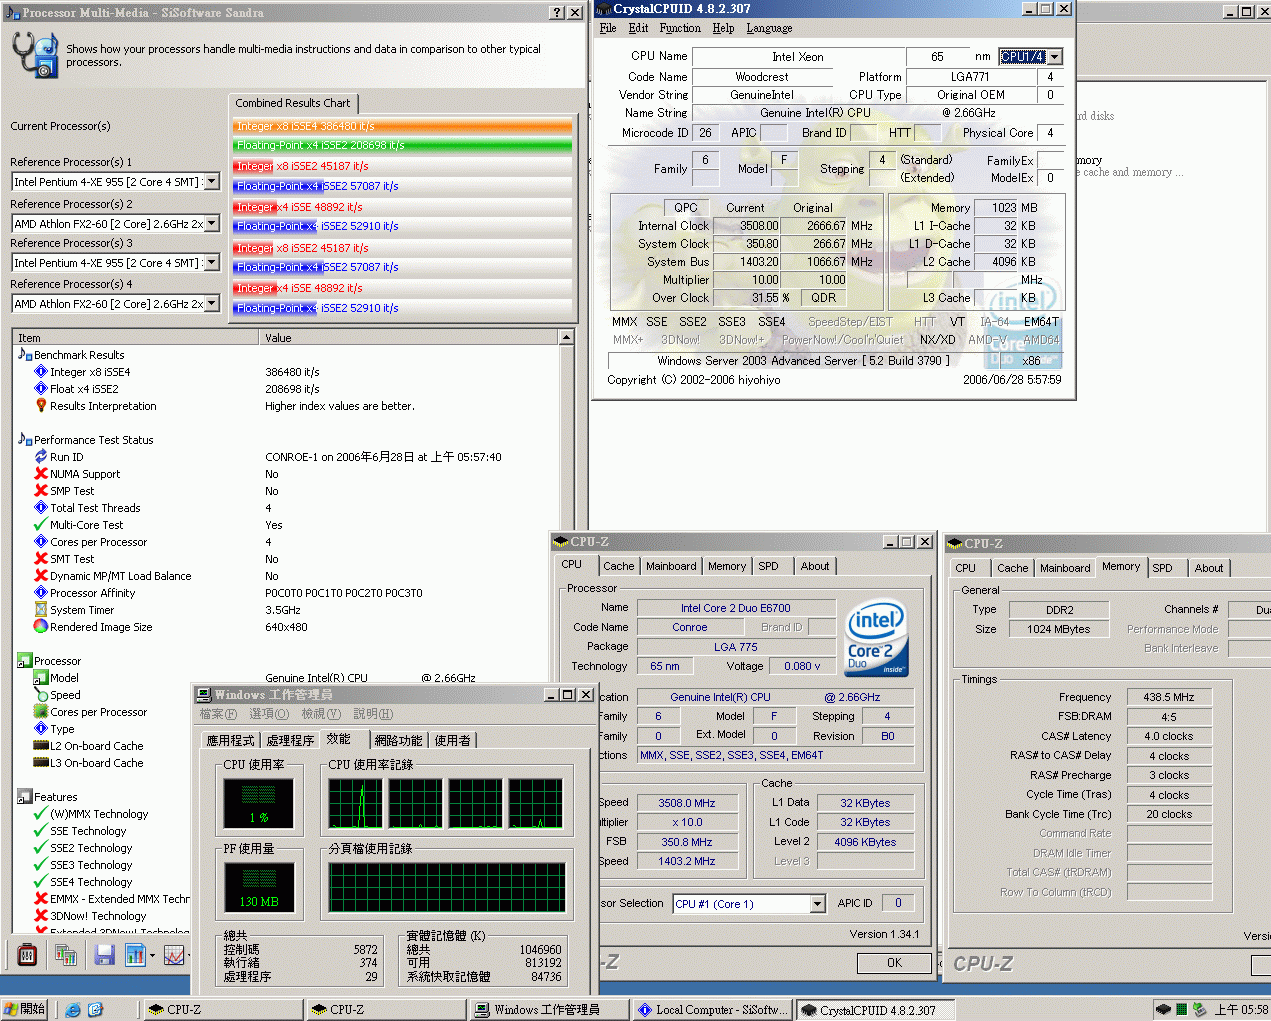Screen dimensions: 1271x1021
Task: Click the green CPU meter tray icon
Action: click(1181, 1010)
